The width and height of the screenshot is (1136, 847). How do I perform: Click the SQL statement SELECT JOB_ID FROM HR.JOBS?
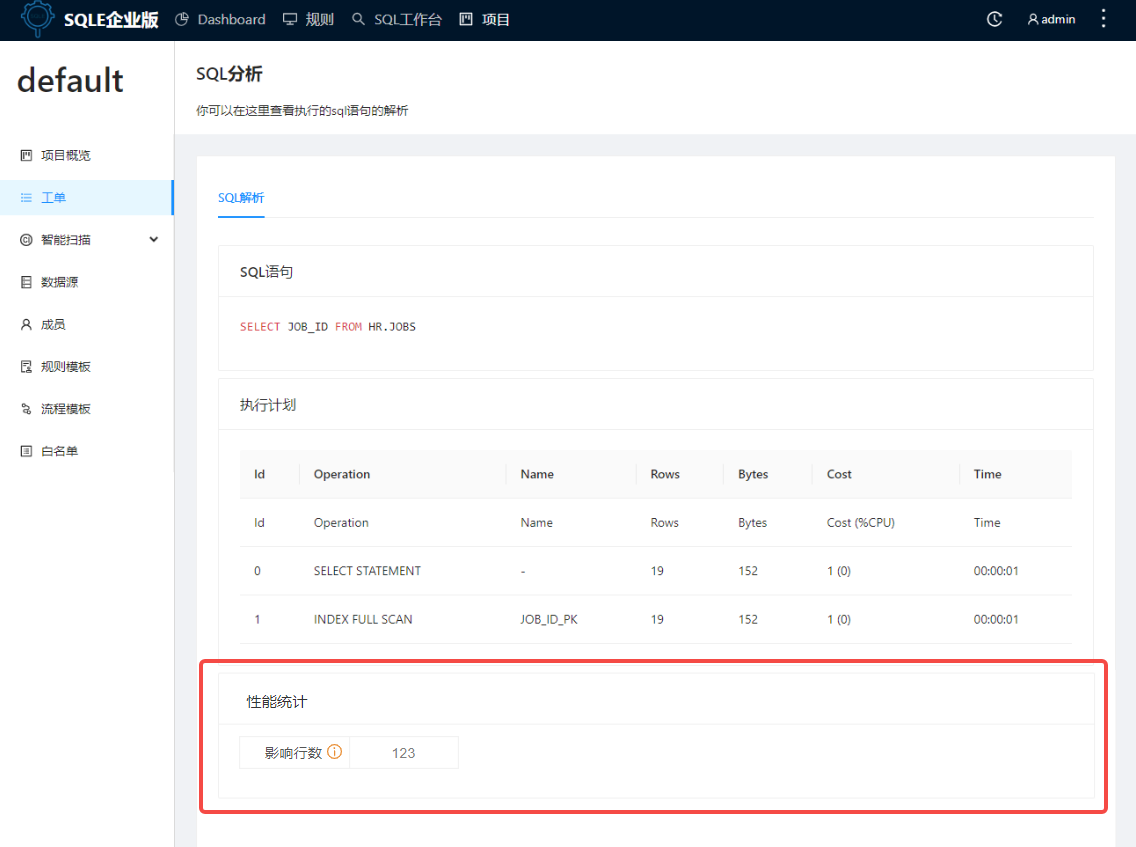coord(327,327)
